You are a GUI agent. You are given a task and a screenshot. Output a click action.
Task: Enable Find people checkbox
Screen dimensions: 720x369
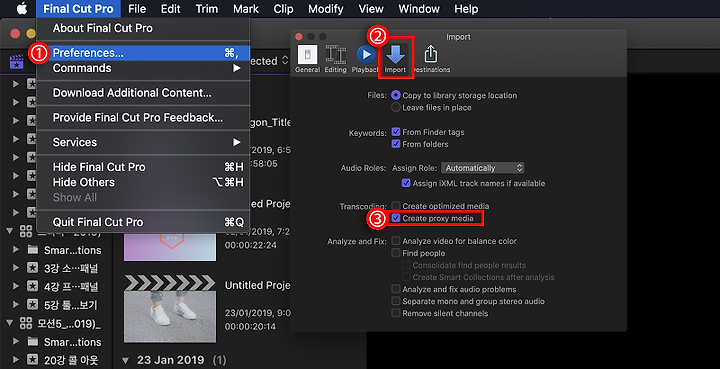(396, 253)
